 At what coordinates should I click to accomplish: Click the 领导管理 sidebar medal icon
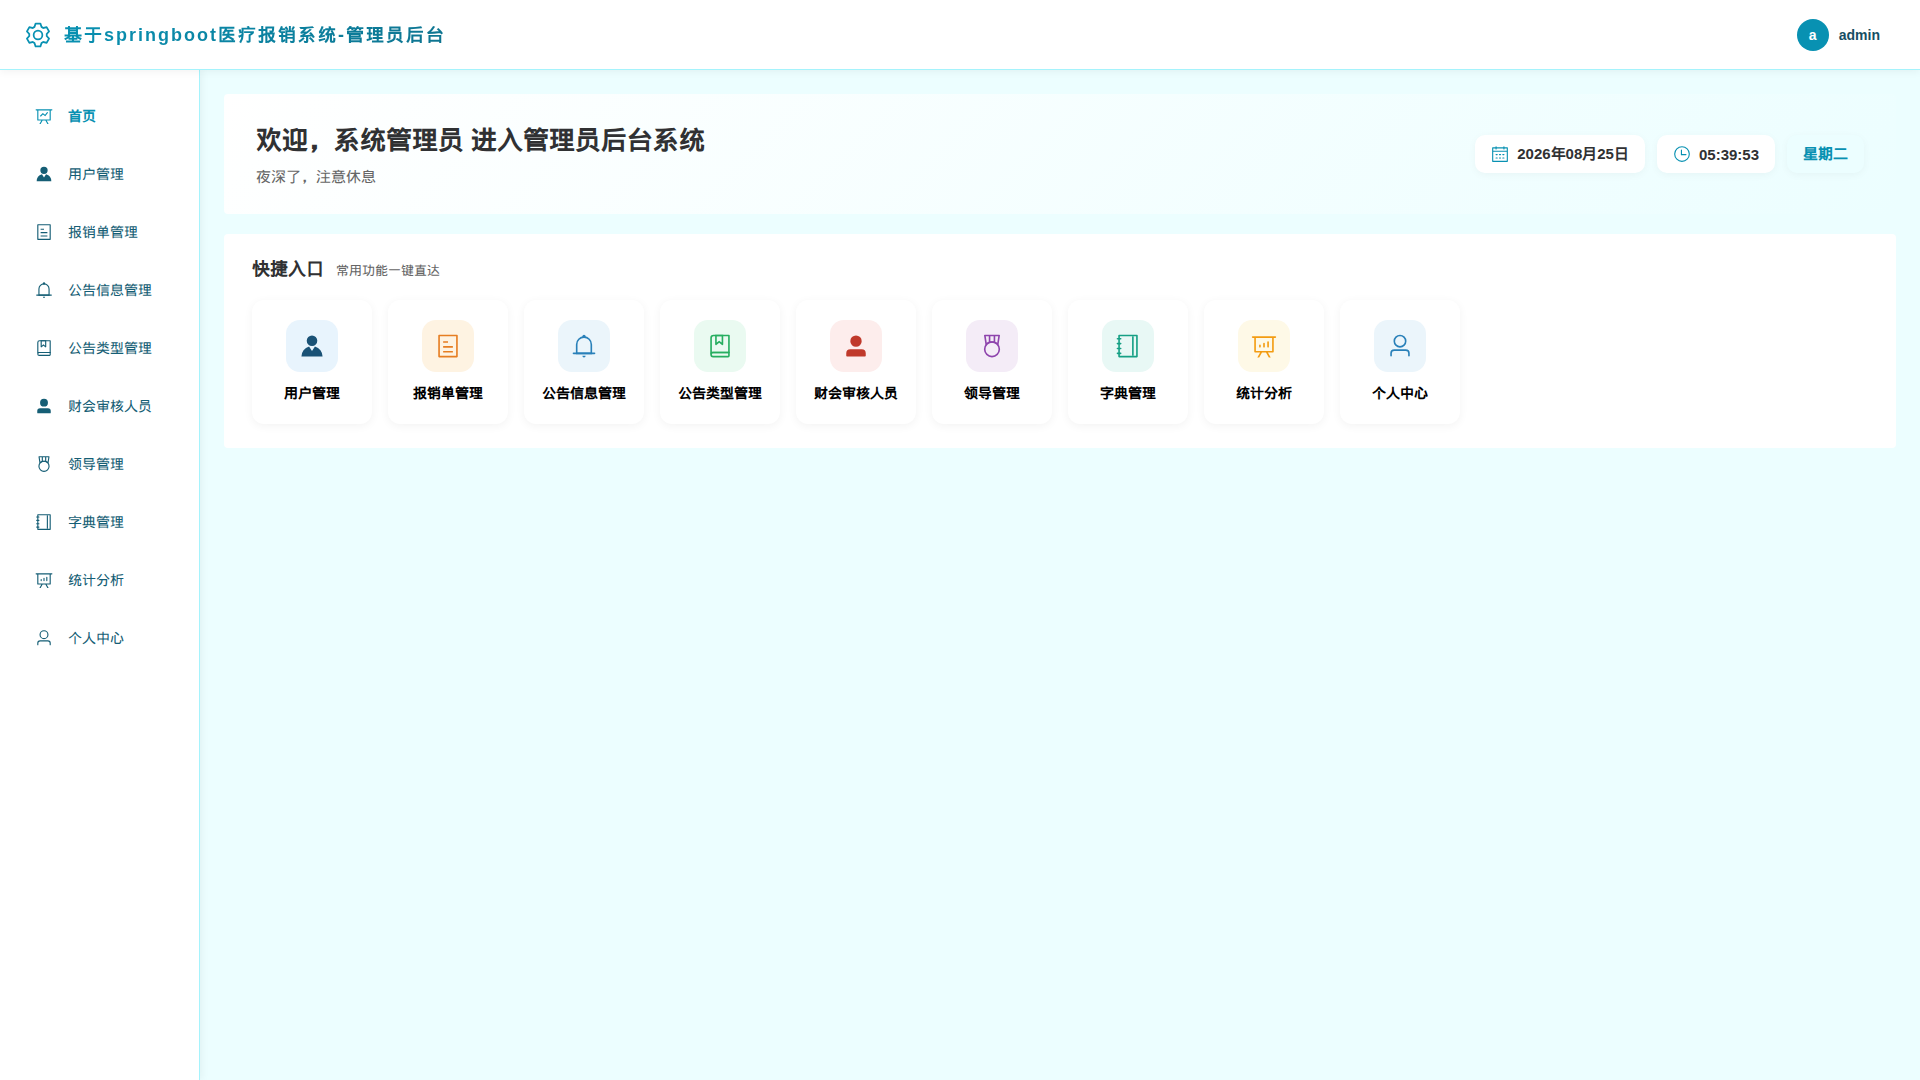pyautogui.click(x=44, y=464)
